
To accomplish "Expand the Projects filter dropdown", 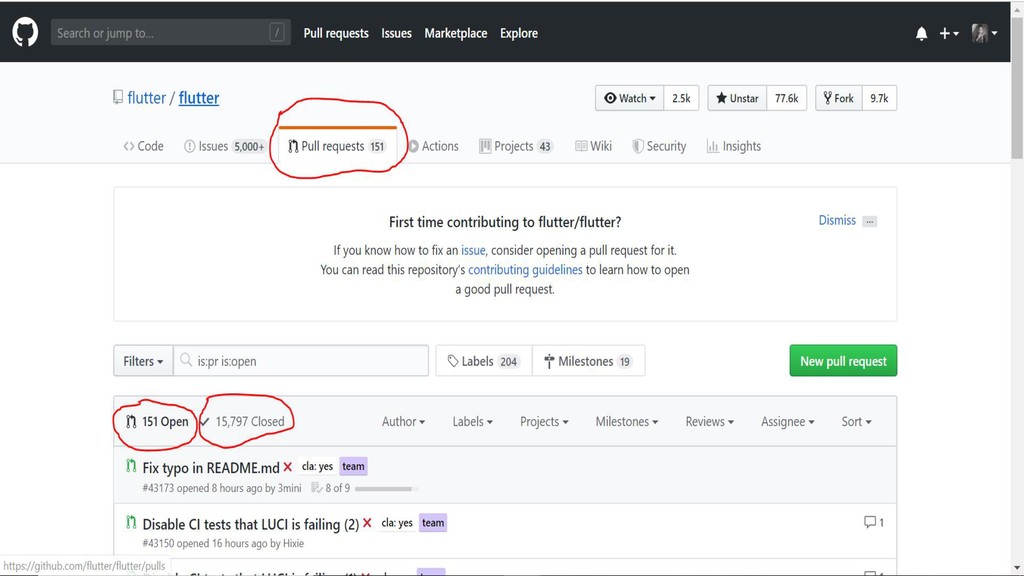I will (x=544, y=422).
